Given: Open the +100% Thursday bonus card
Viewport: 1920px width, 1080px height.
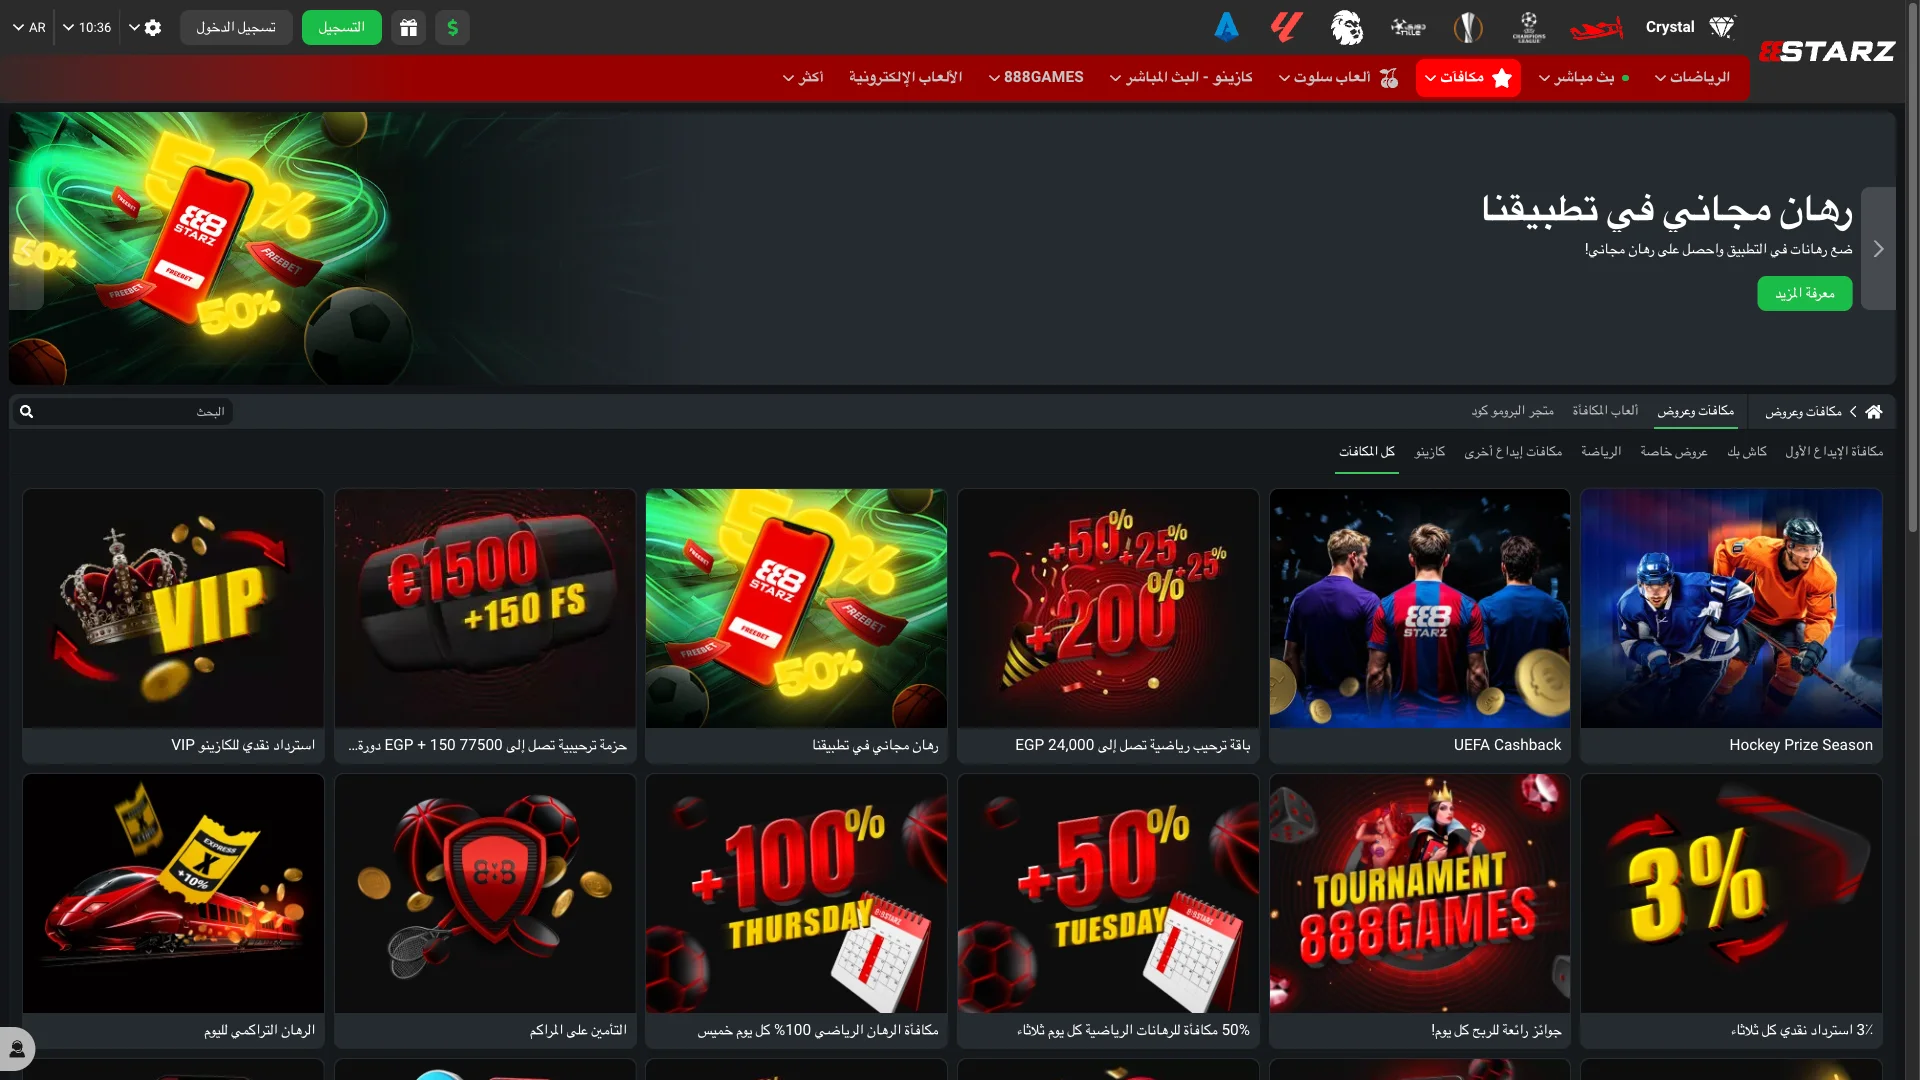Looking at the screenshot, I should tap(796, 911).
